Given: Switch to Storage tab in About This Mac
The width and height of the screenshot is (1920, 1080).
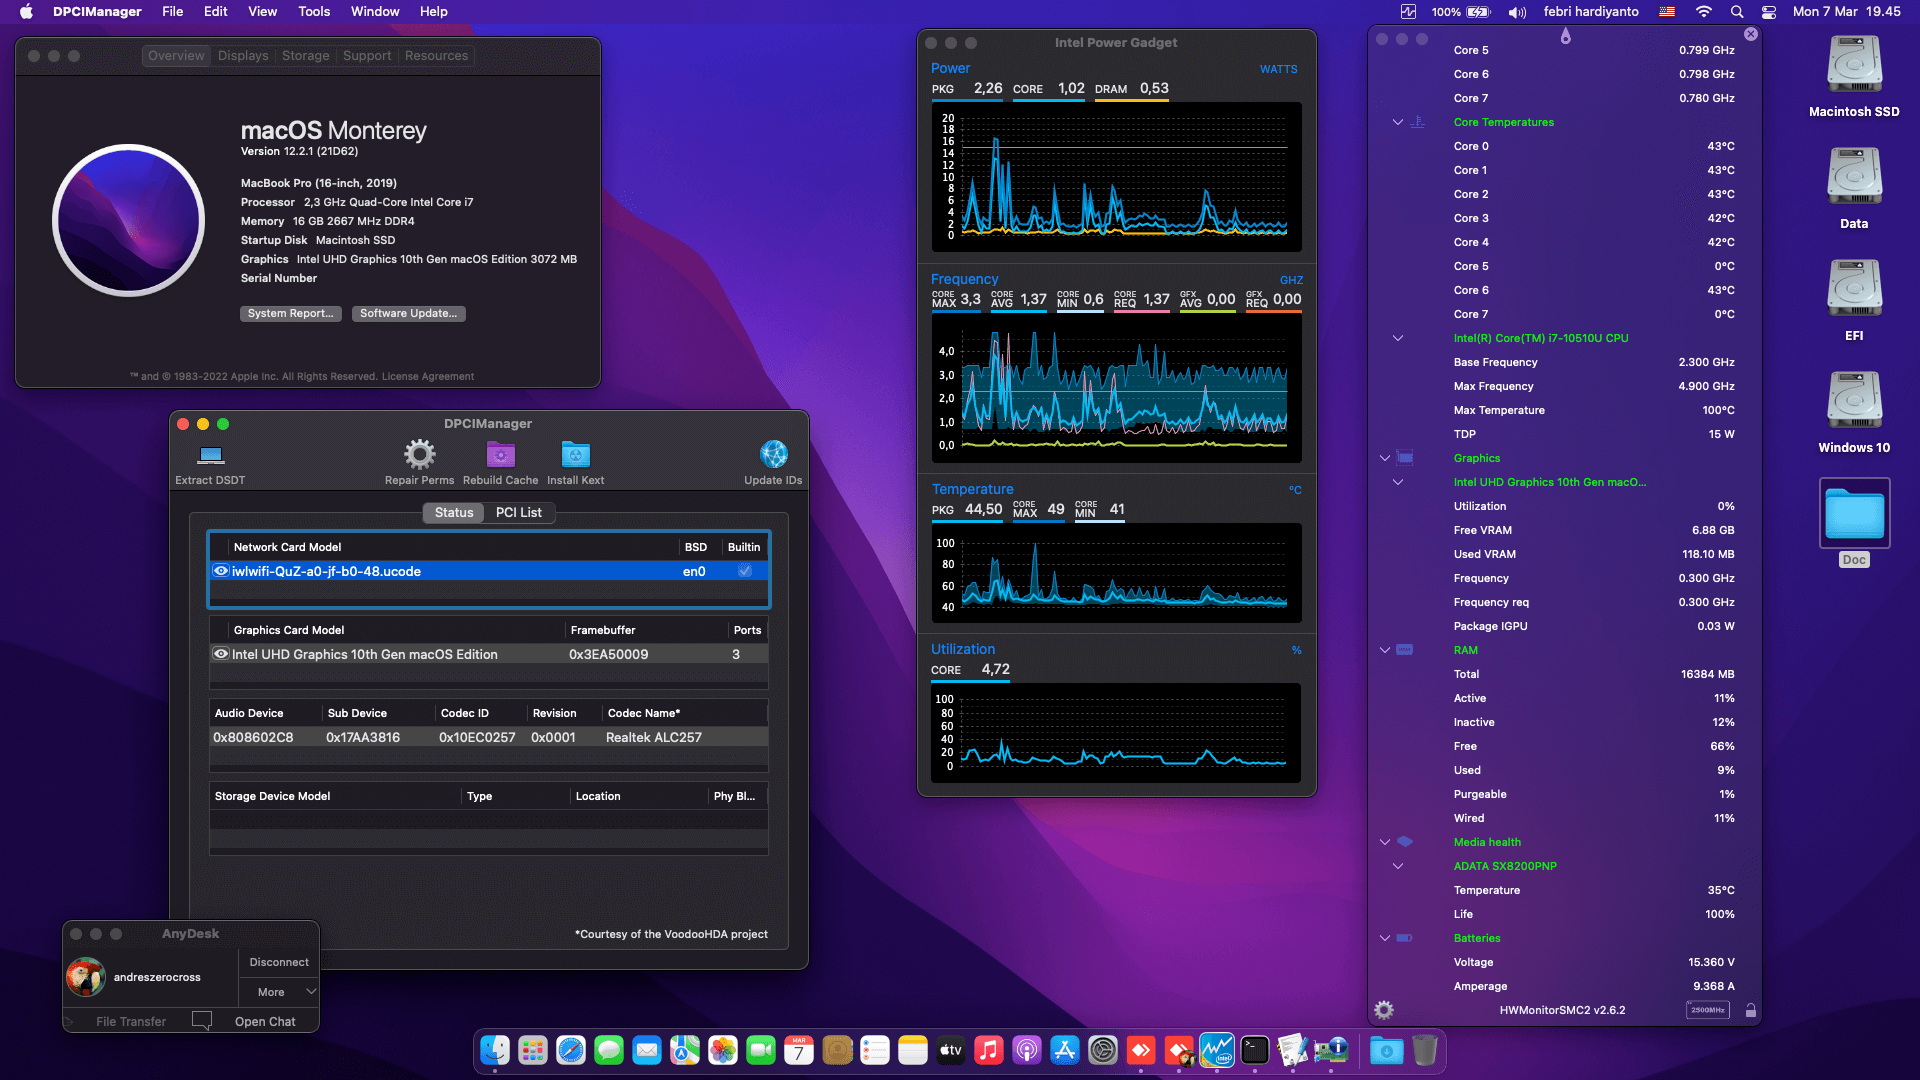Looking at the screenshot, I should click(x=306, y=56).
